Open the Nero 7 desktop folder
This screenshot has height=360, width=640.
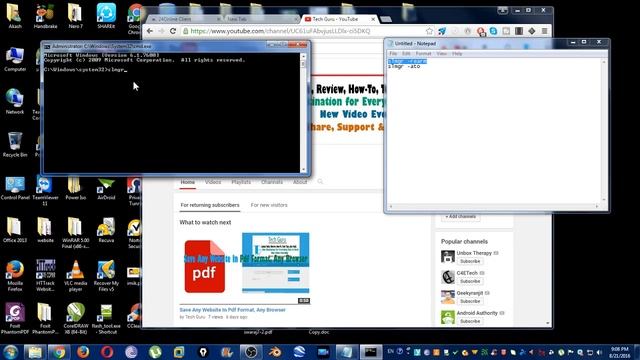tap(75, 16)
